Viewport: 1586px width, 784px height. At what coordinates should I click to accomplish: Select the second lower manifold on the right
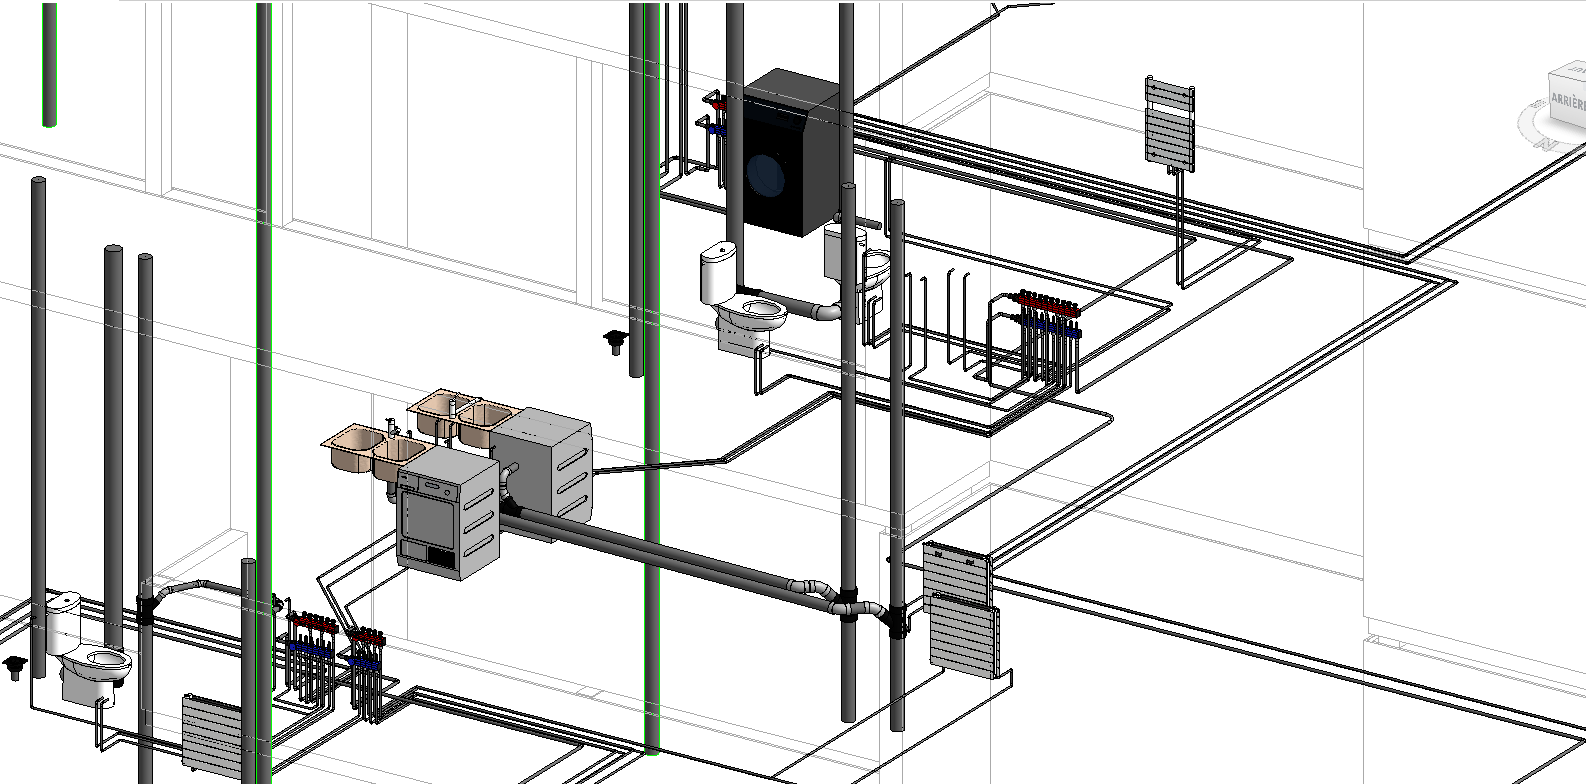[366, 648]
